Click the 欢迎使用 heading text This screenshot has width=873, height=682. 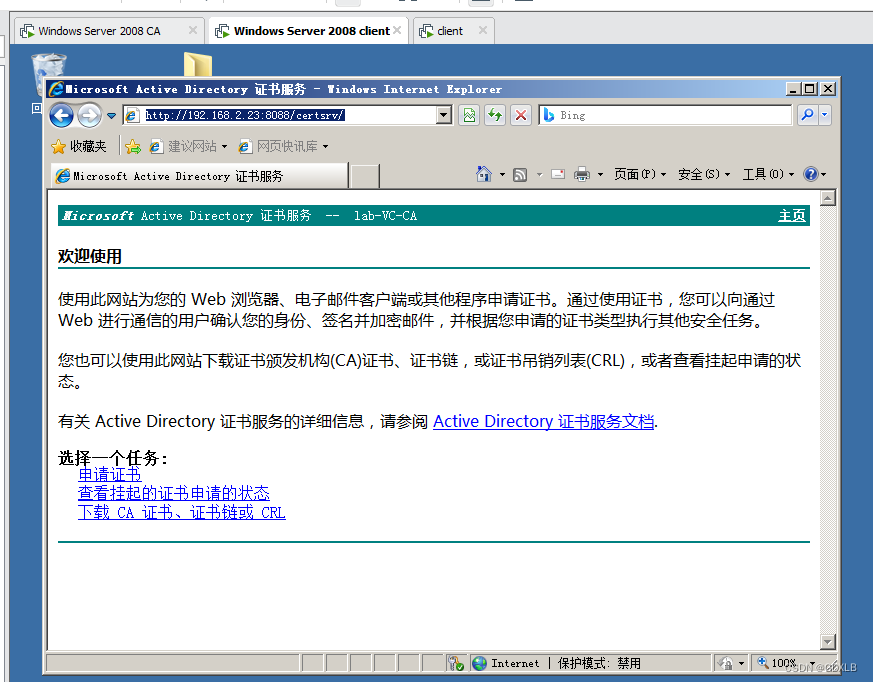pos(90,256)
